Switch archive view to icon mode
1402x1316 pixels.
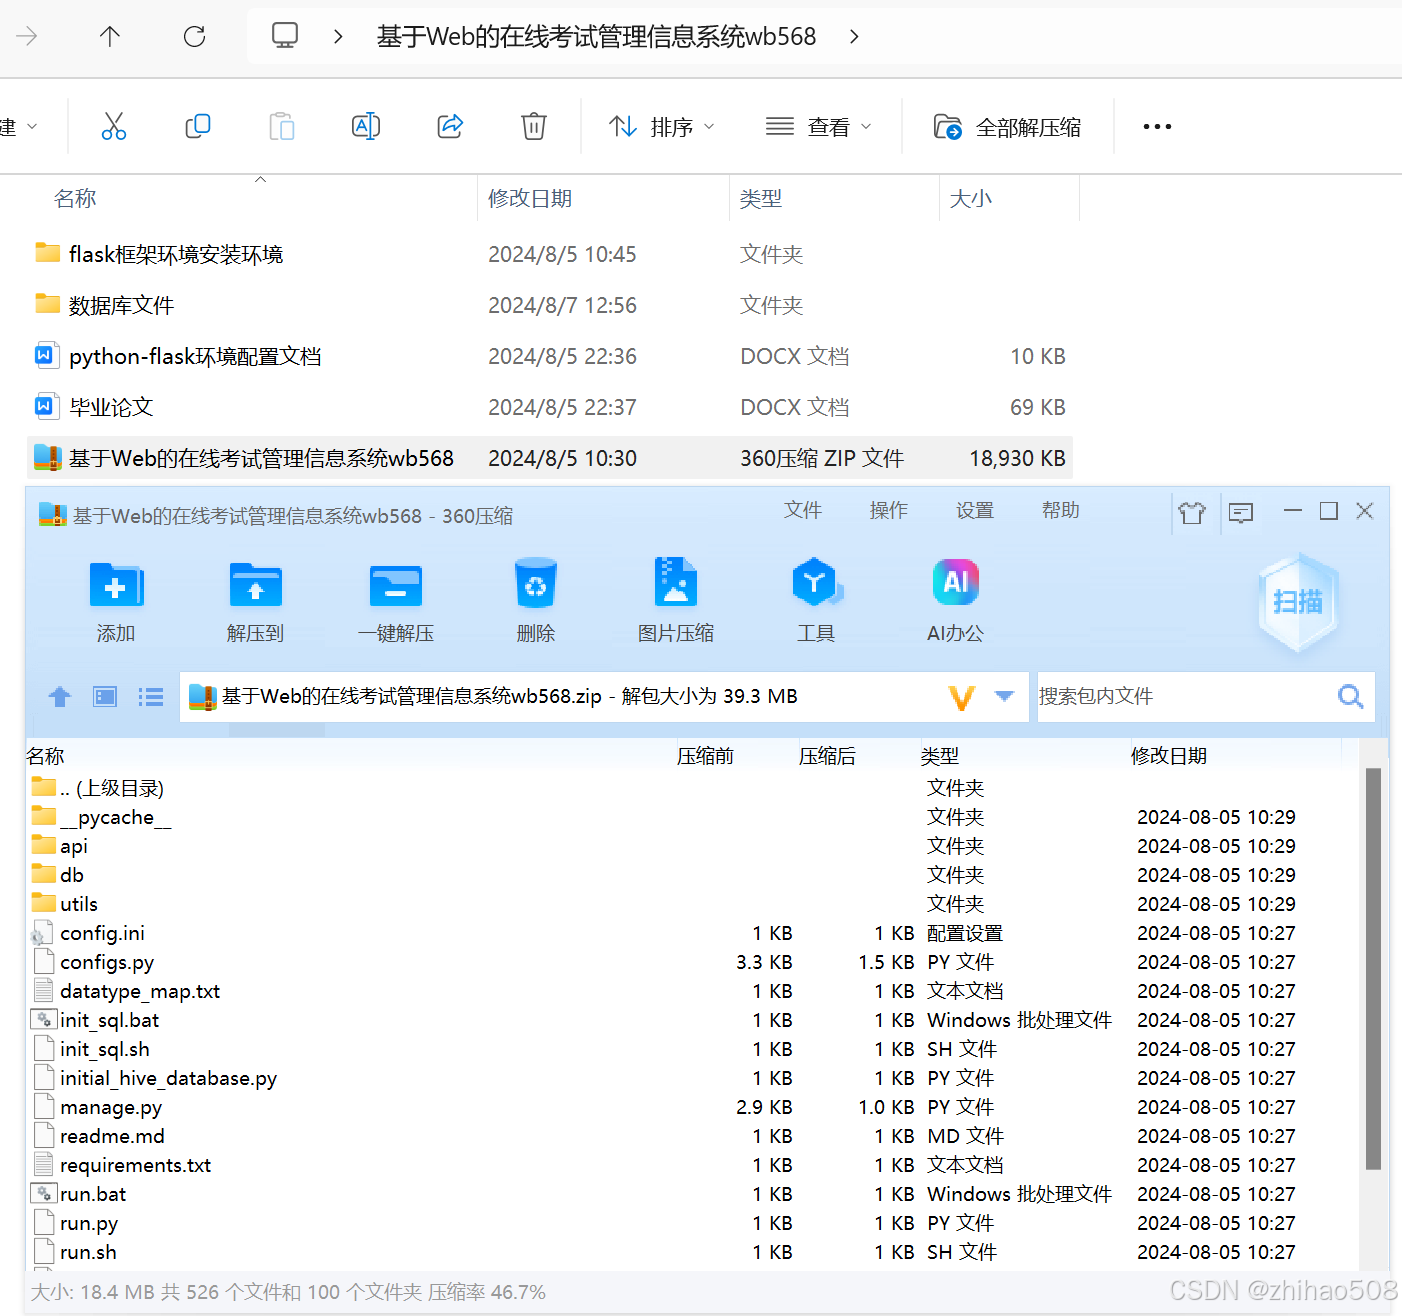(104, 696)
